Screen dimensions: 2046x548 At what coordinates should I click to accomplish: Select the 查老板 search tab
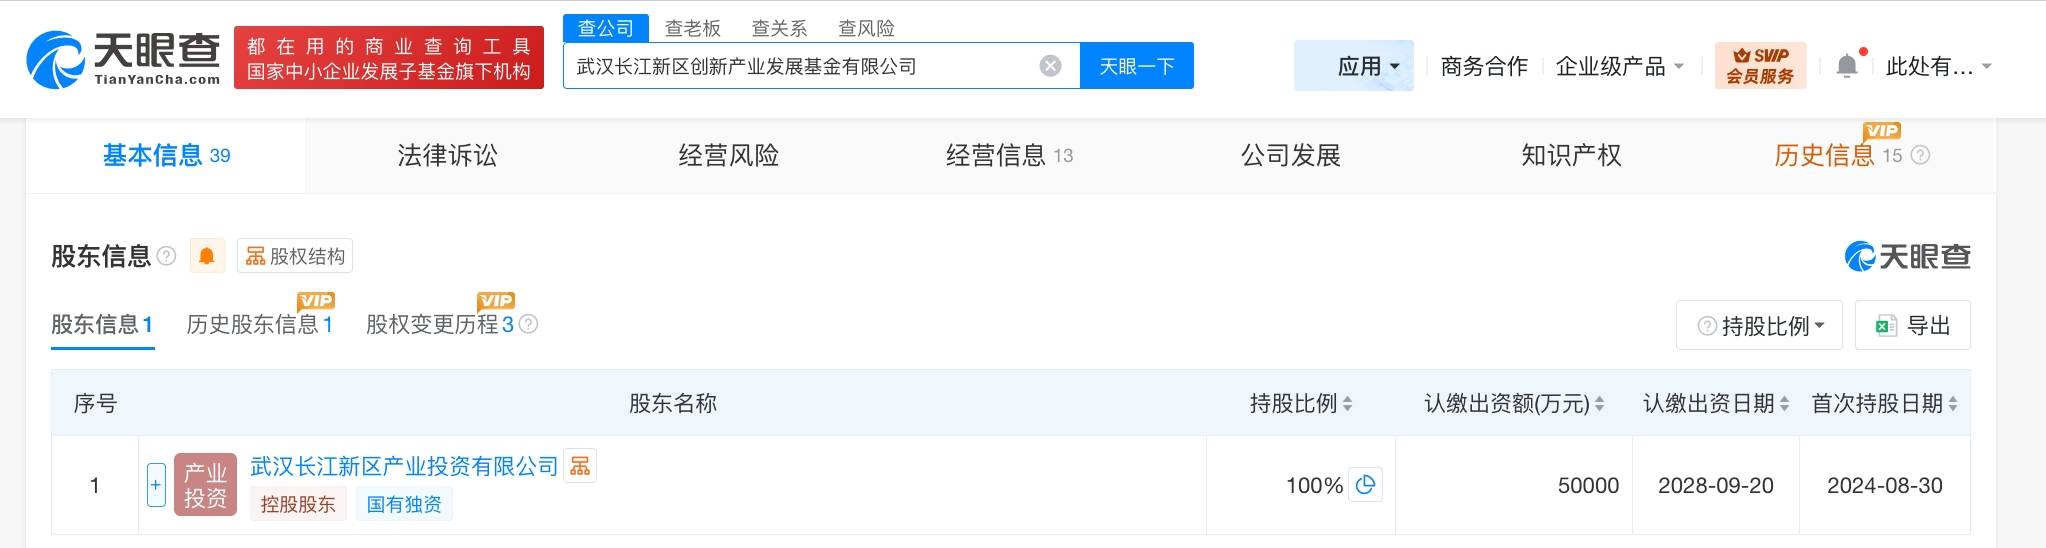(x=692, y=28)
